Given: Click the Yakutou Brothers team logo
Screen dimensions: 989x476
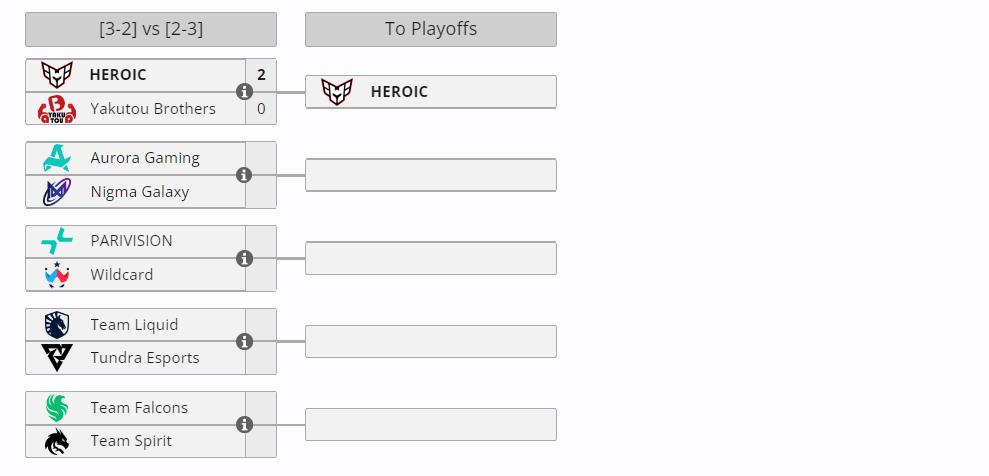Looking at the screenshot, I should (x=57, y=109).
